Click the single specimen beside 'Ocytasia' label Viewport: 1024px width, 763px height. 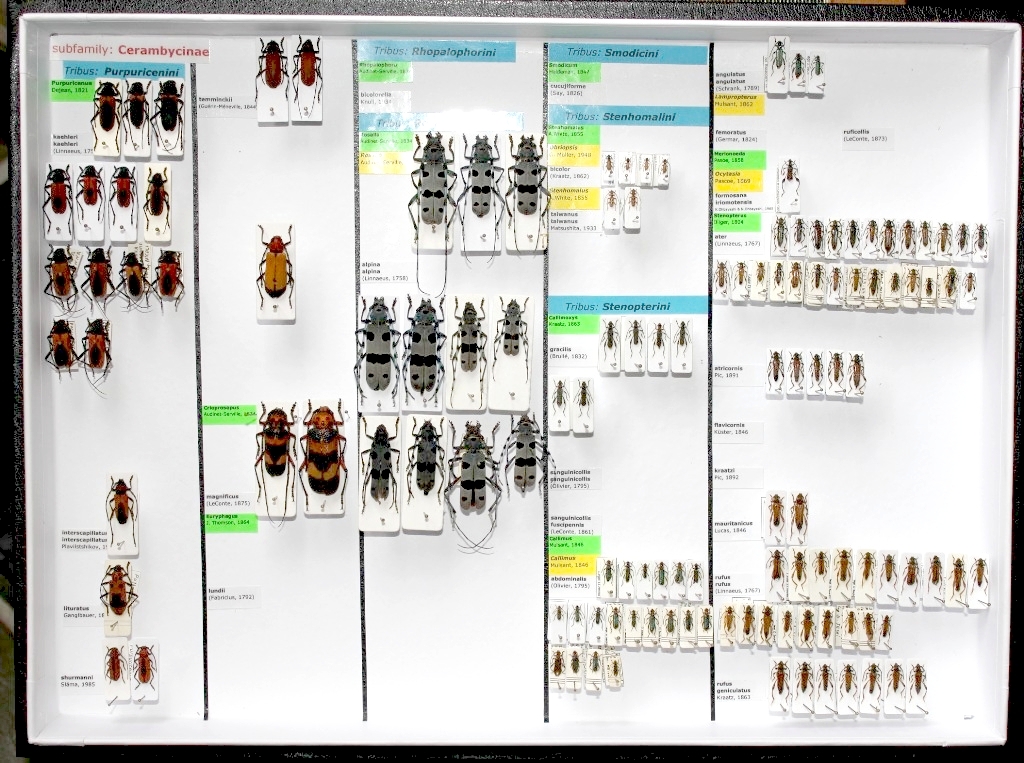pos(789,185)
